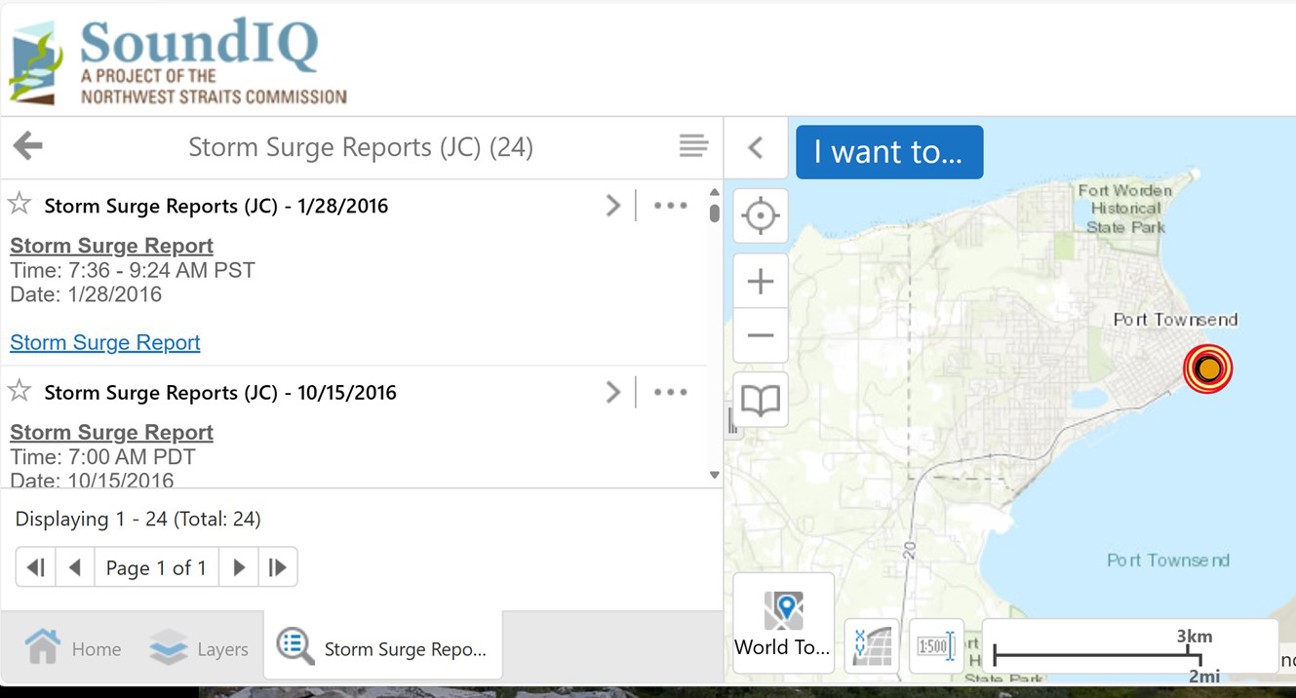Image resolution: width=1296 pixels, height=698 pixels.
Task: Click the results list scrollbar down arrow
Action: coord(714,476)
